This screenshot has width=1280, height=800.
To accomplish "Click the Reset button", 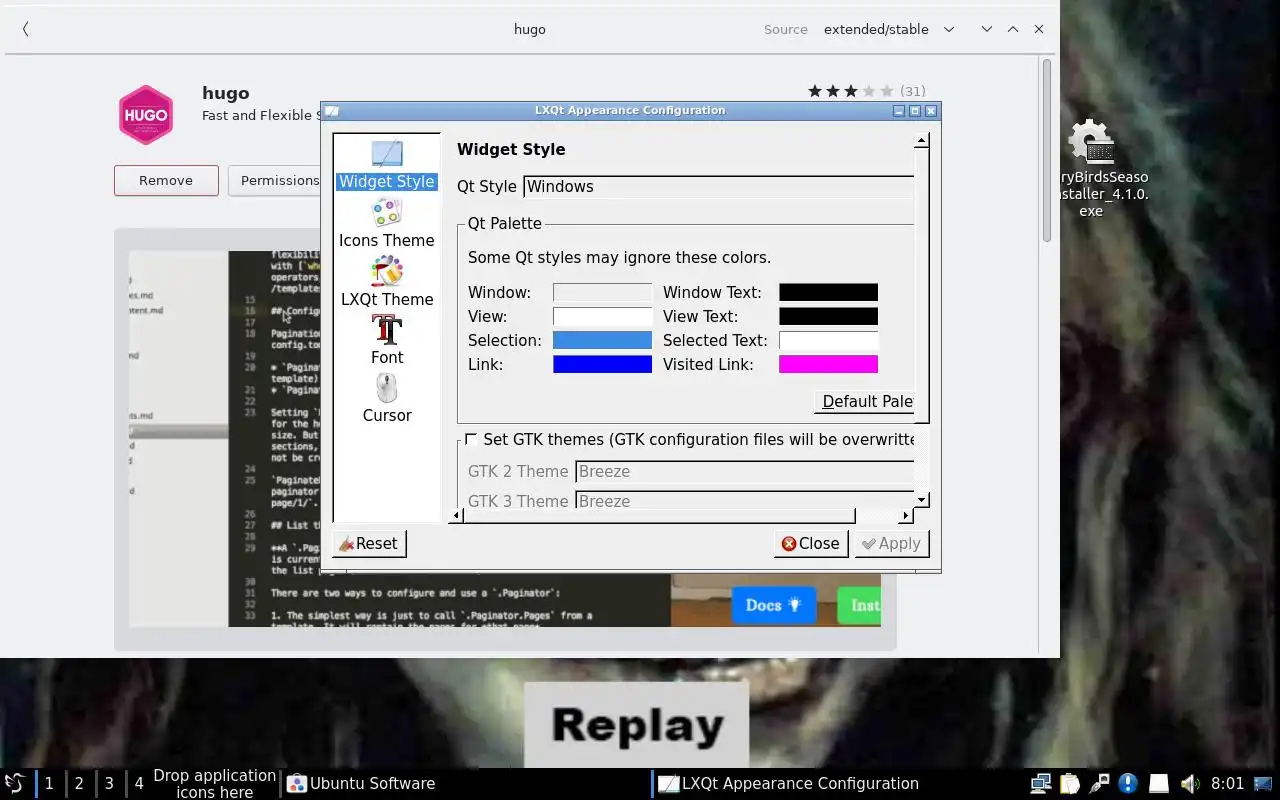I will 369,543.
